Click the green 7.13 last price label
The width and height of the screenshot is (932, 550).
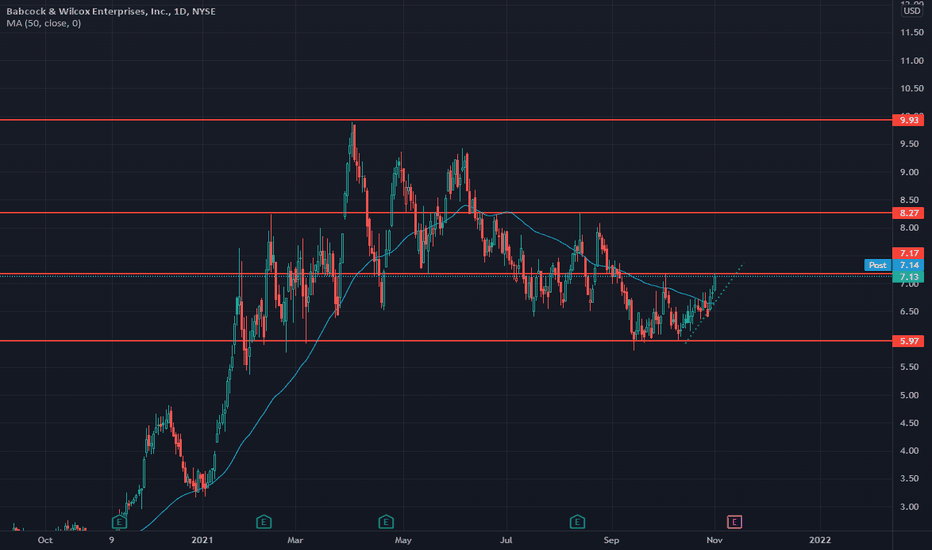(x=908, y=277)
